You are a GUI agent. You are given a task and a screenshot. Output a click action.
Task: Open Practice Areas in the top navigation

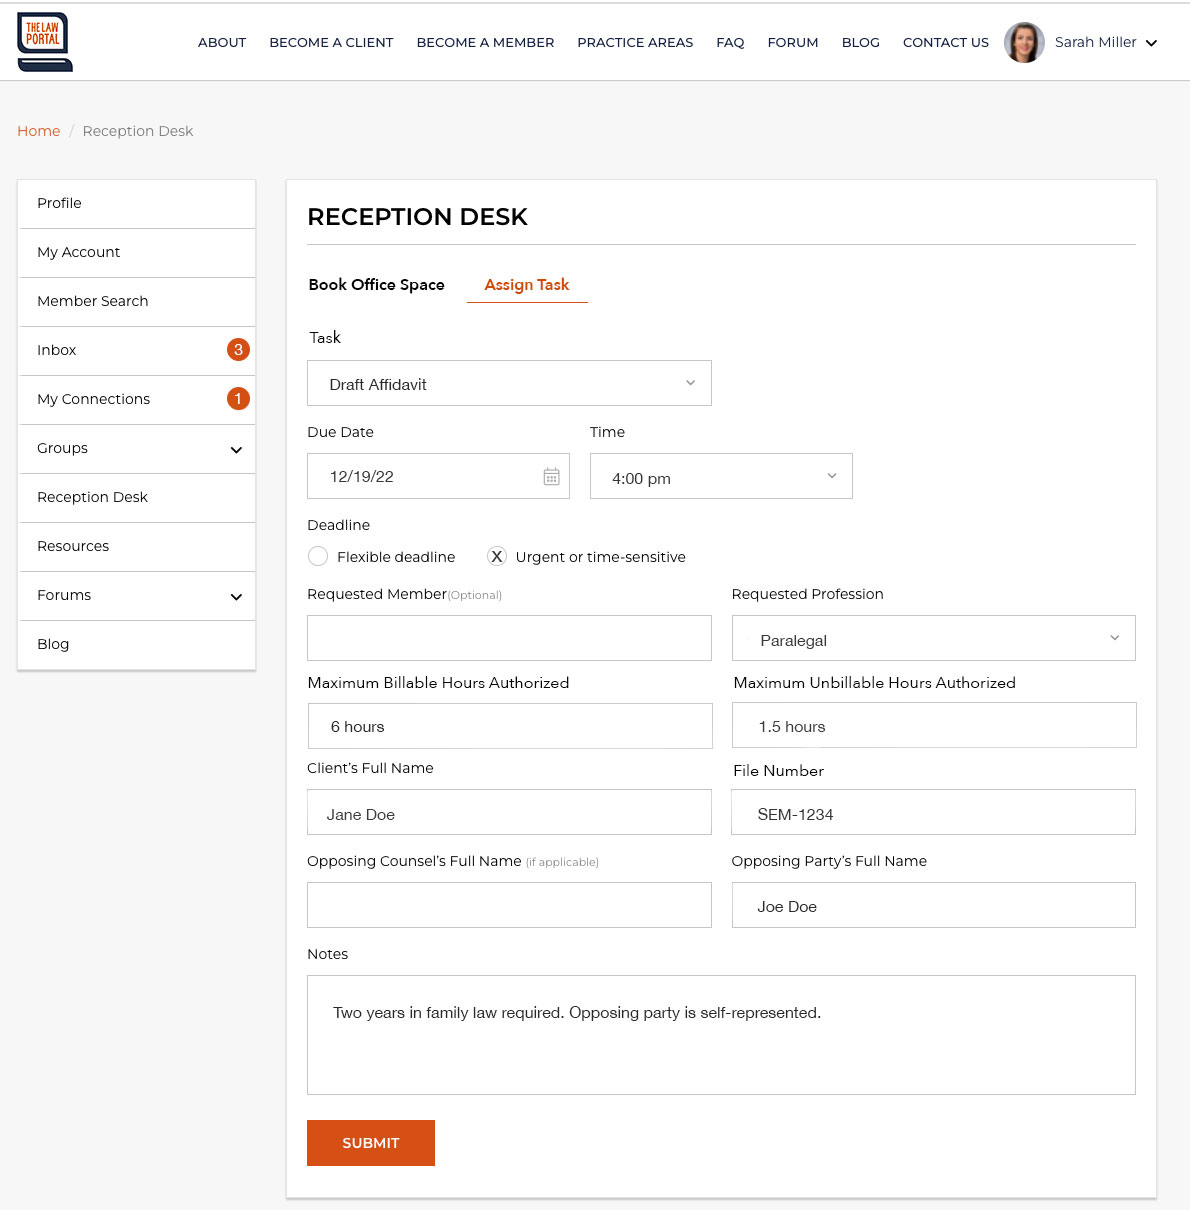[635, 43]
